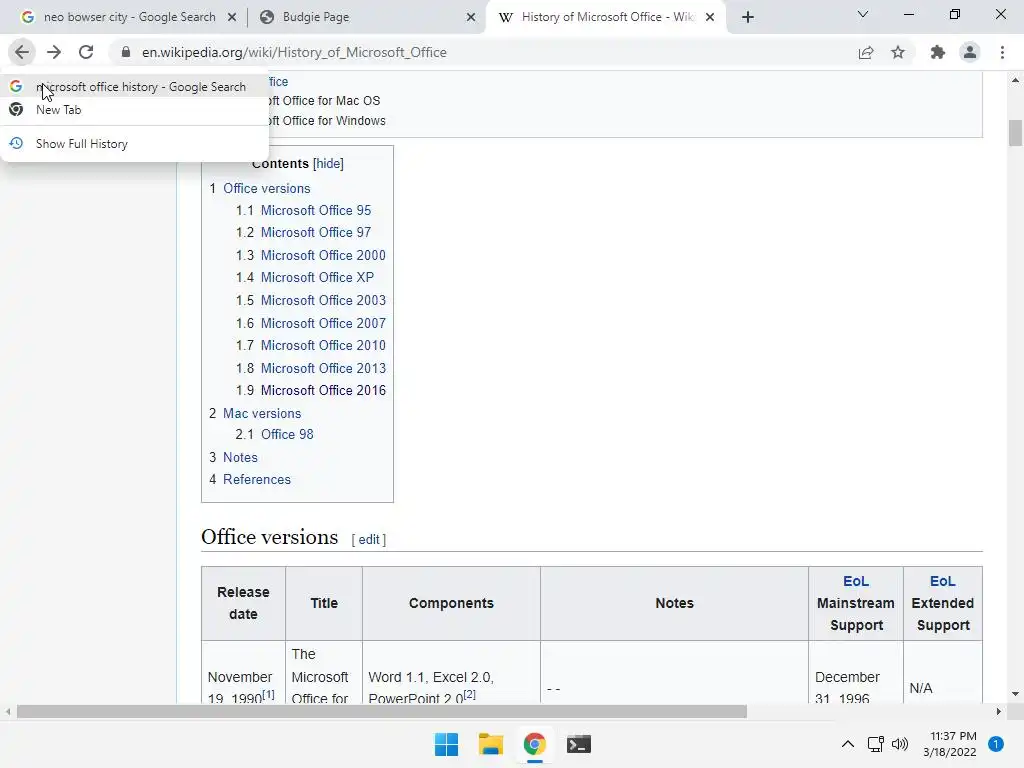Image resolution: width=1024 pixels, height=768 pixels.
Task: Open Microsoft Office 2013 contents entry
Action: (323, 368)
